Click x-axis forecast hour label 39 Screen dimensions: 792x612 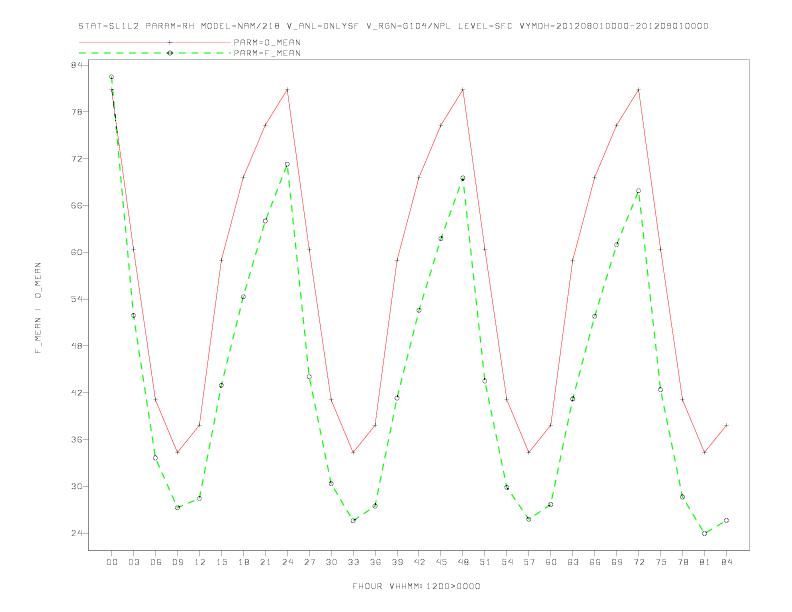click(397, 562)
